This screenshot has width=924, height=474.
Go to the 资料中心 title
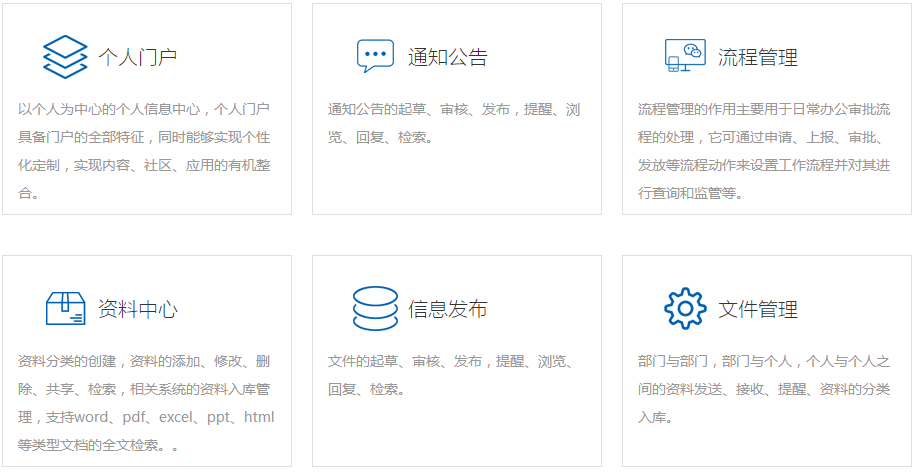pos(138,309)
